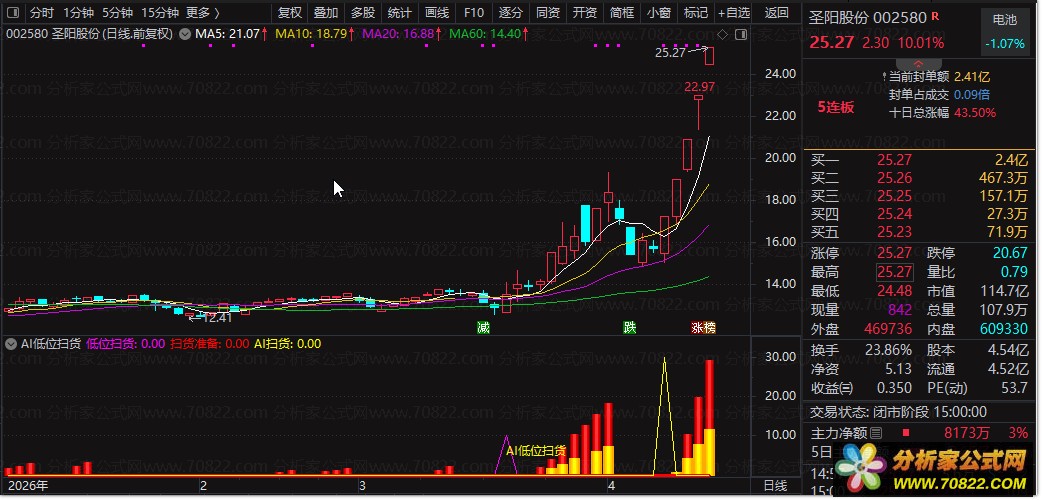Expand the AI低位扫货 indicator options arrow
The height and width of the screenshot is (500, 1043).
click(x=10, y=344)
